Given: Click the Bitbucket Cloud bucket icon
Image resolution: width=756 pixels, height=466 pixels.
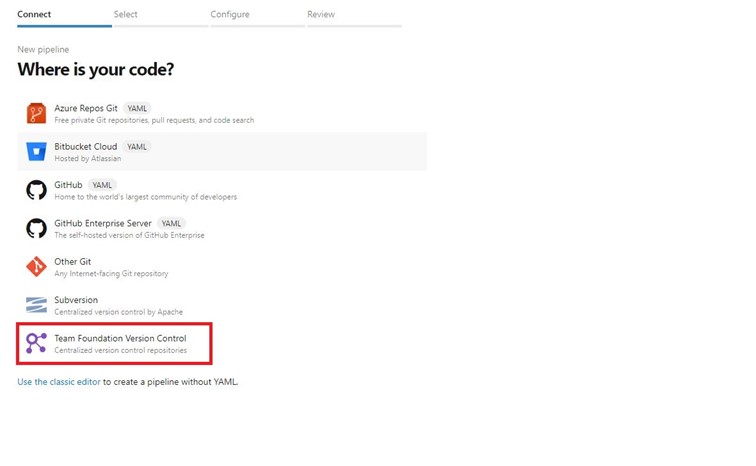Looking at the screenshot, I should [x=36, y=152].
